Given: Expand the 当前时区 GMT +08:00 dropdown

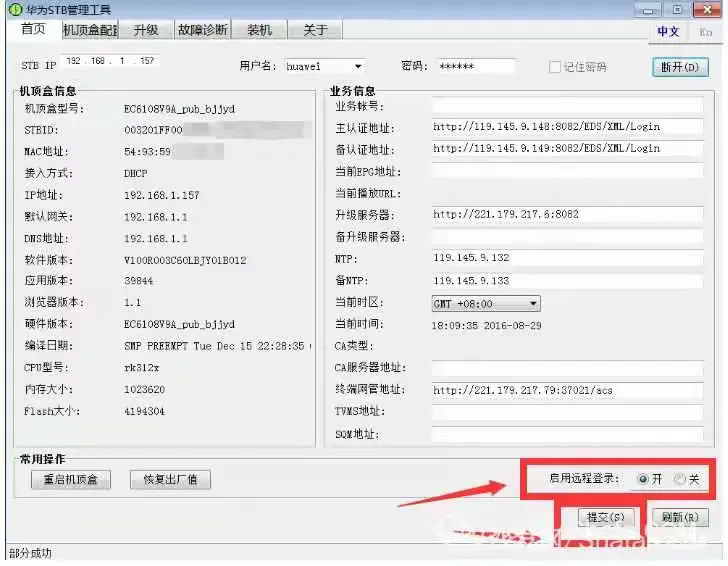Looking at the screenshot, I should (x=532, y=303).
